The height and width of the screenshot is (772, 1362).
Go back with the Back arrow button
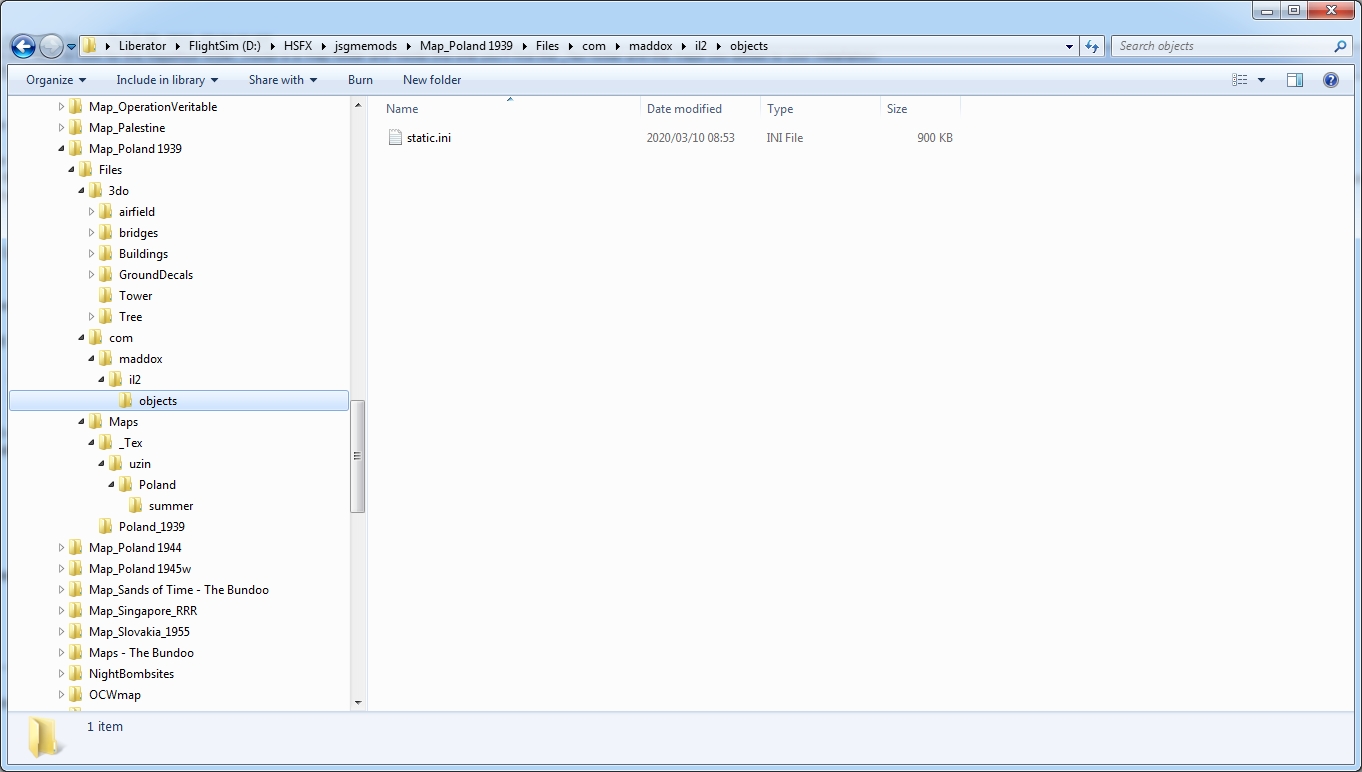click(23, 46)
